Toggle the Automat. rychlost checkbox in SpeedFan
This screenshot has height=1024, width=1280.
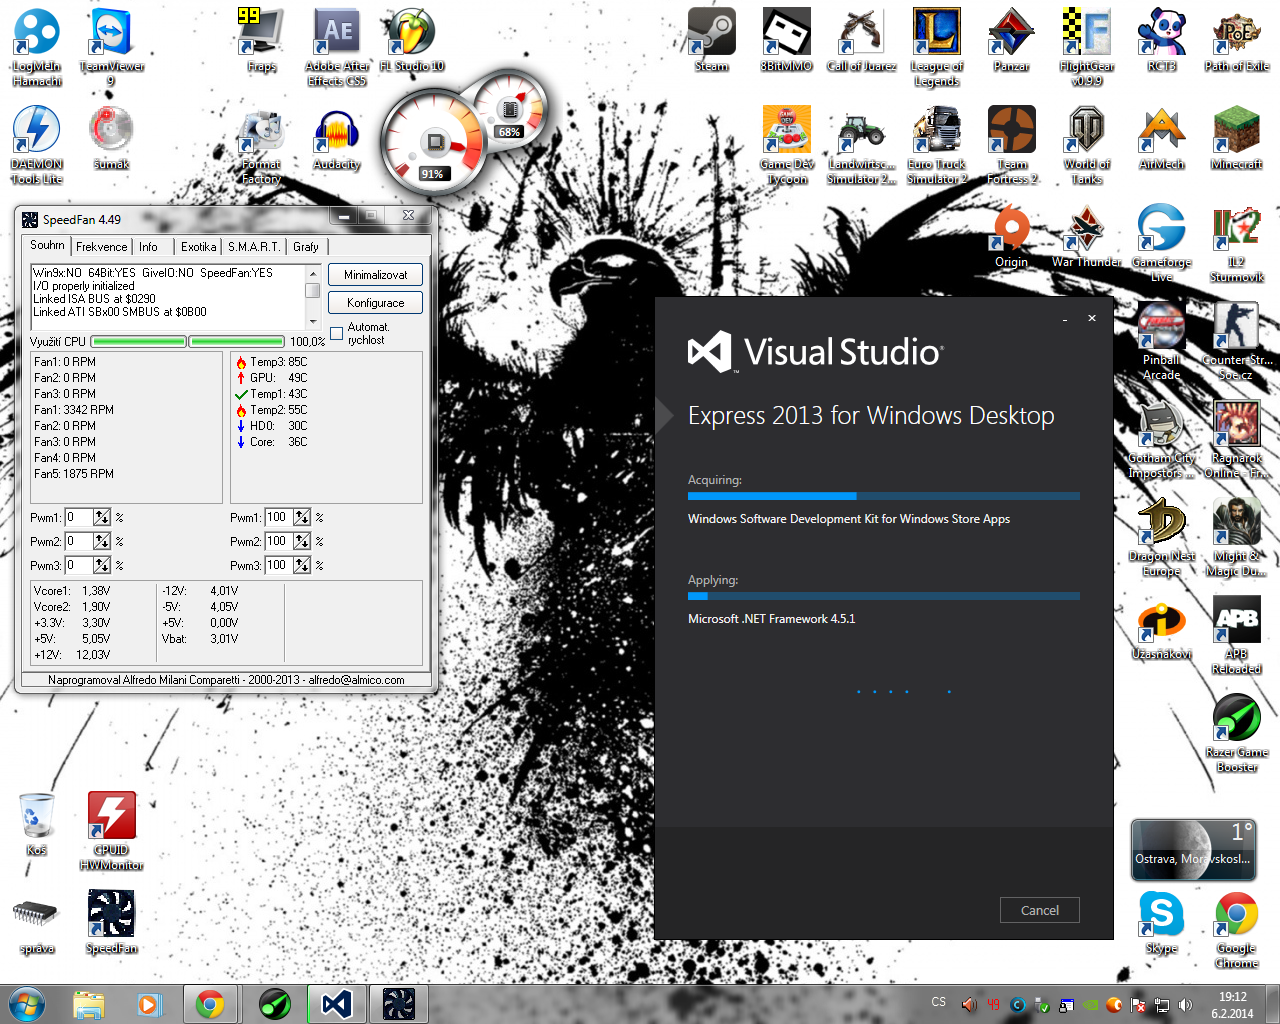(337, 333)
